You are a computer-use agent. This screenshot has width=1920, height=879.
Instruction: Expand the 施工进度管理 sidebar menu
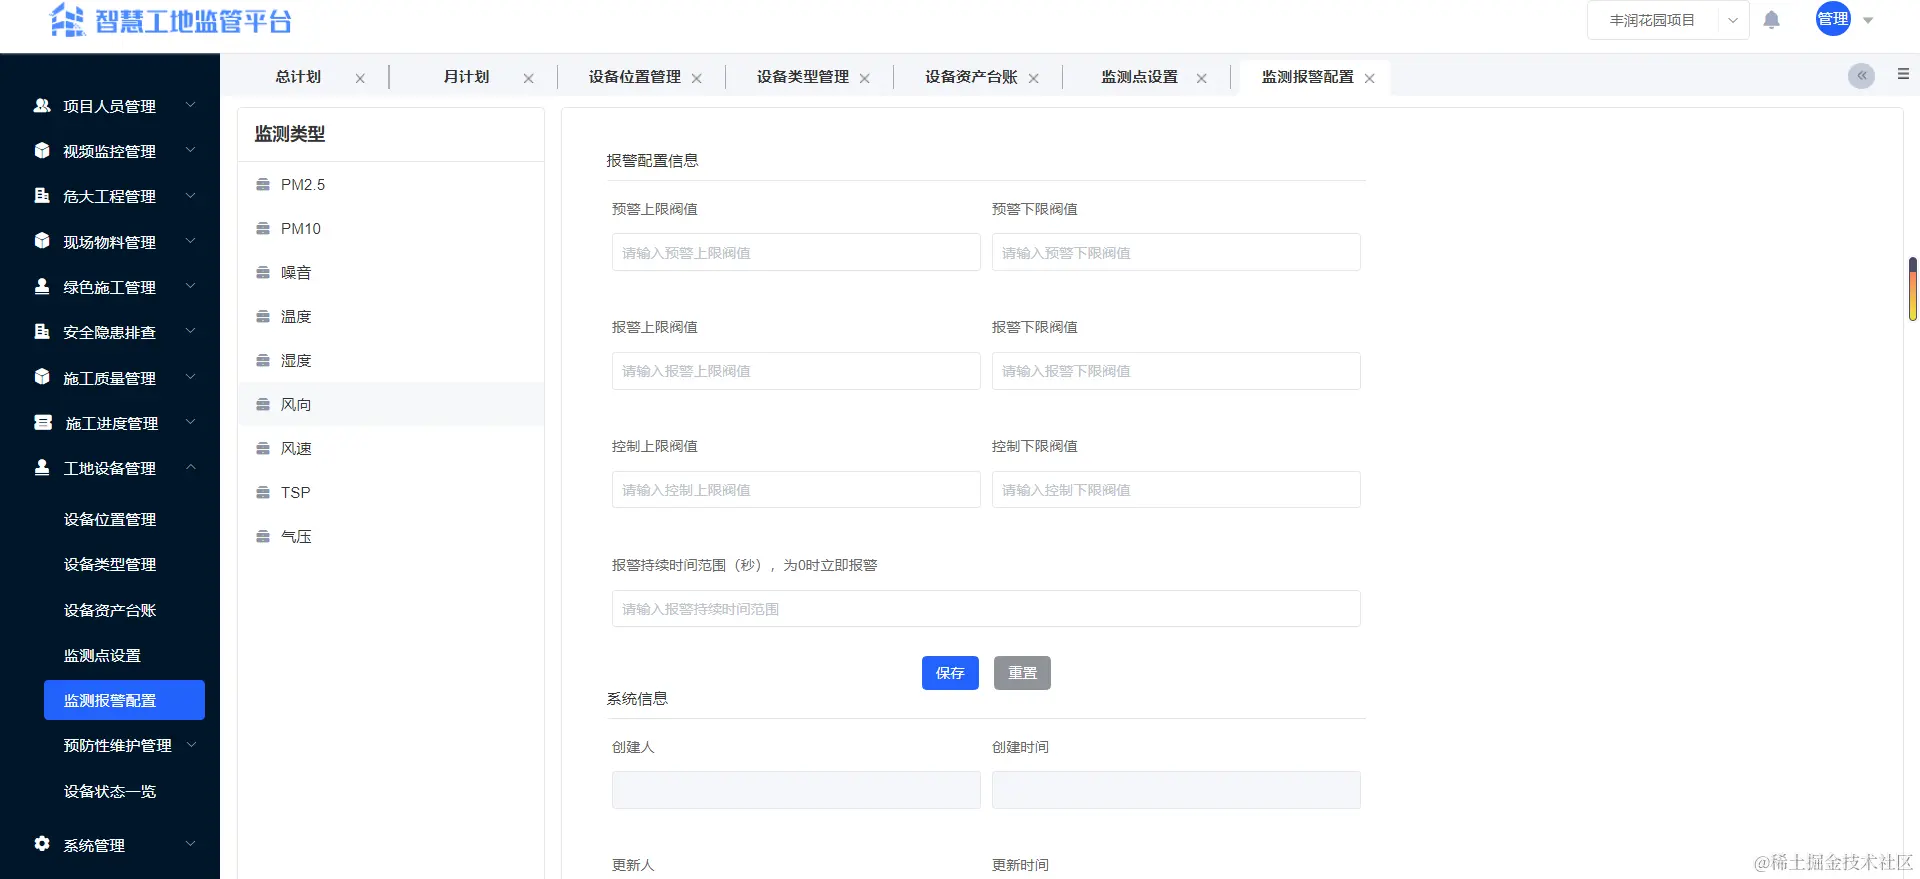(110, 423)
